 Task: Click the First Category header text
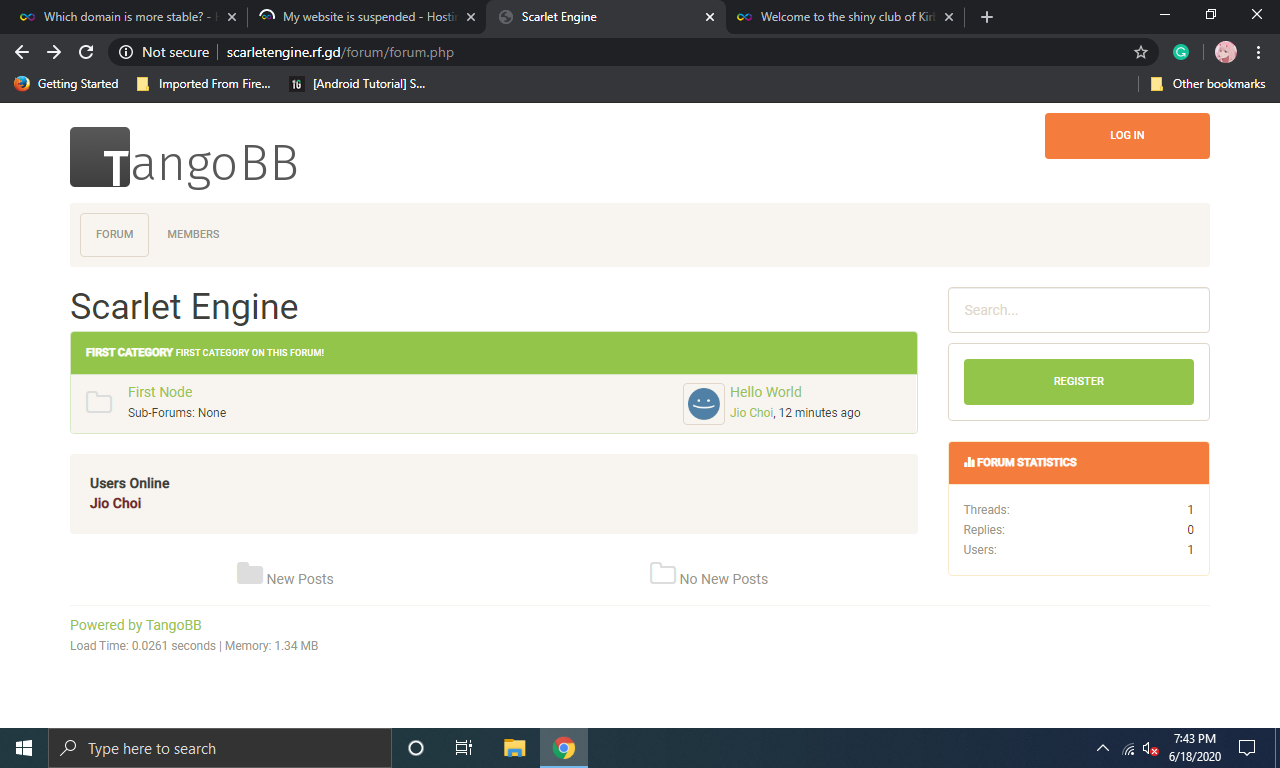click(129, 353)
